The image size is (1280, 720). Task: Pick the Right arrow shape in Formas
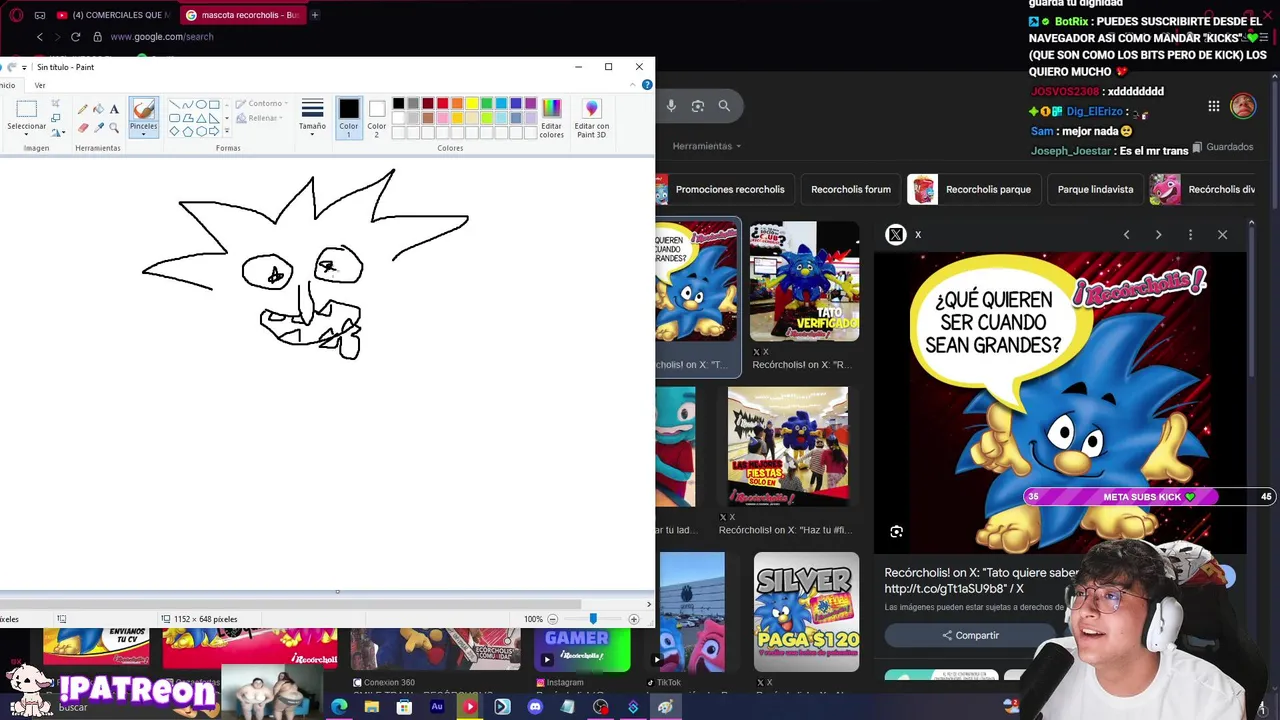coord(214,131)
